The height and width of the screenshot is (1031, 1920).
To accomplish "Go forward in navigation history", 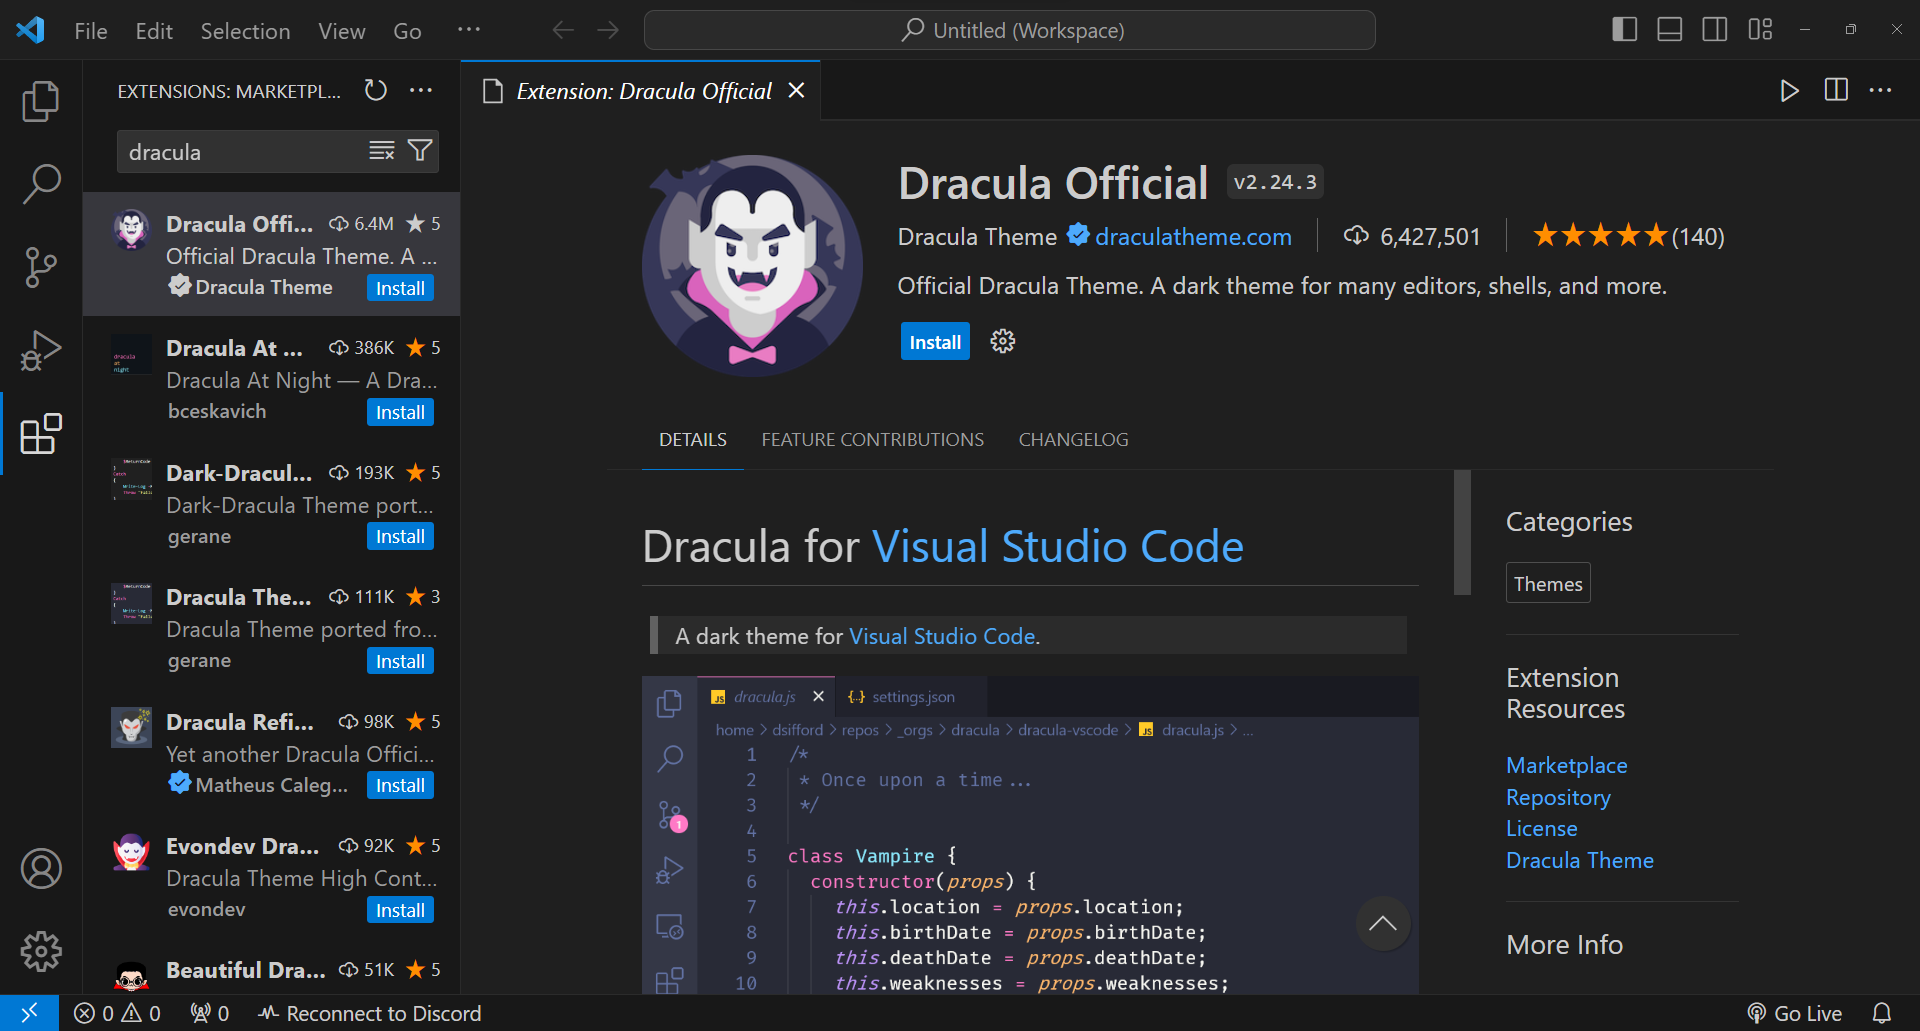I will click(608, 30).
